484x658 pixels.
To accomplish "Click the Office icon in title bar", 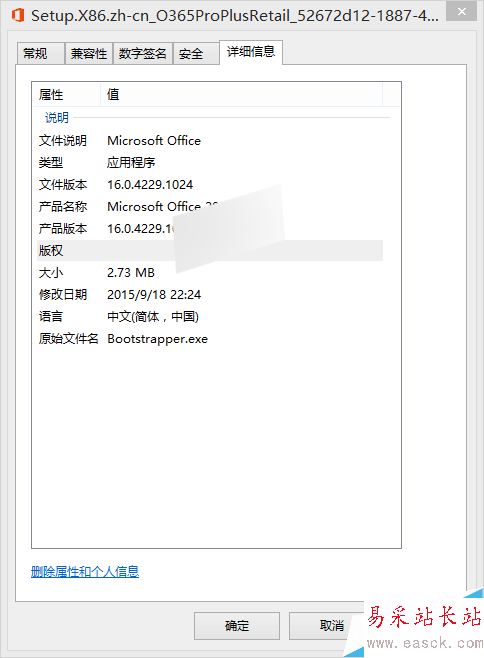I will click(x=18, y=16).
